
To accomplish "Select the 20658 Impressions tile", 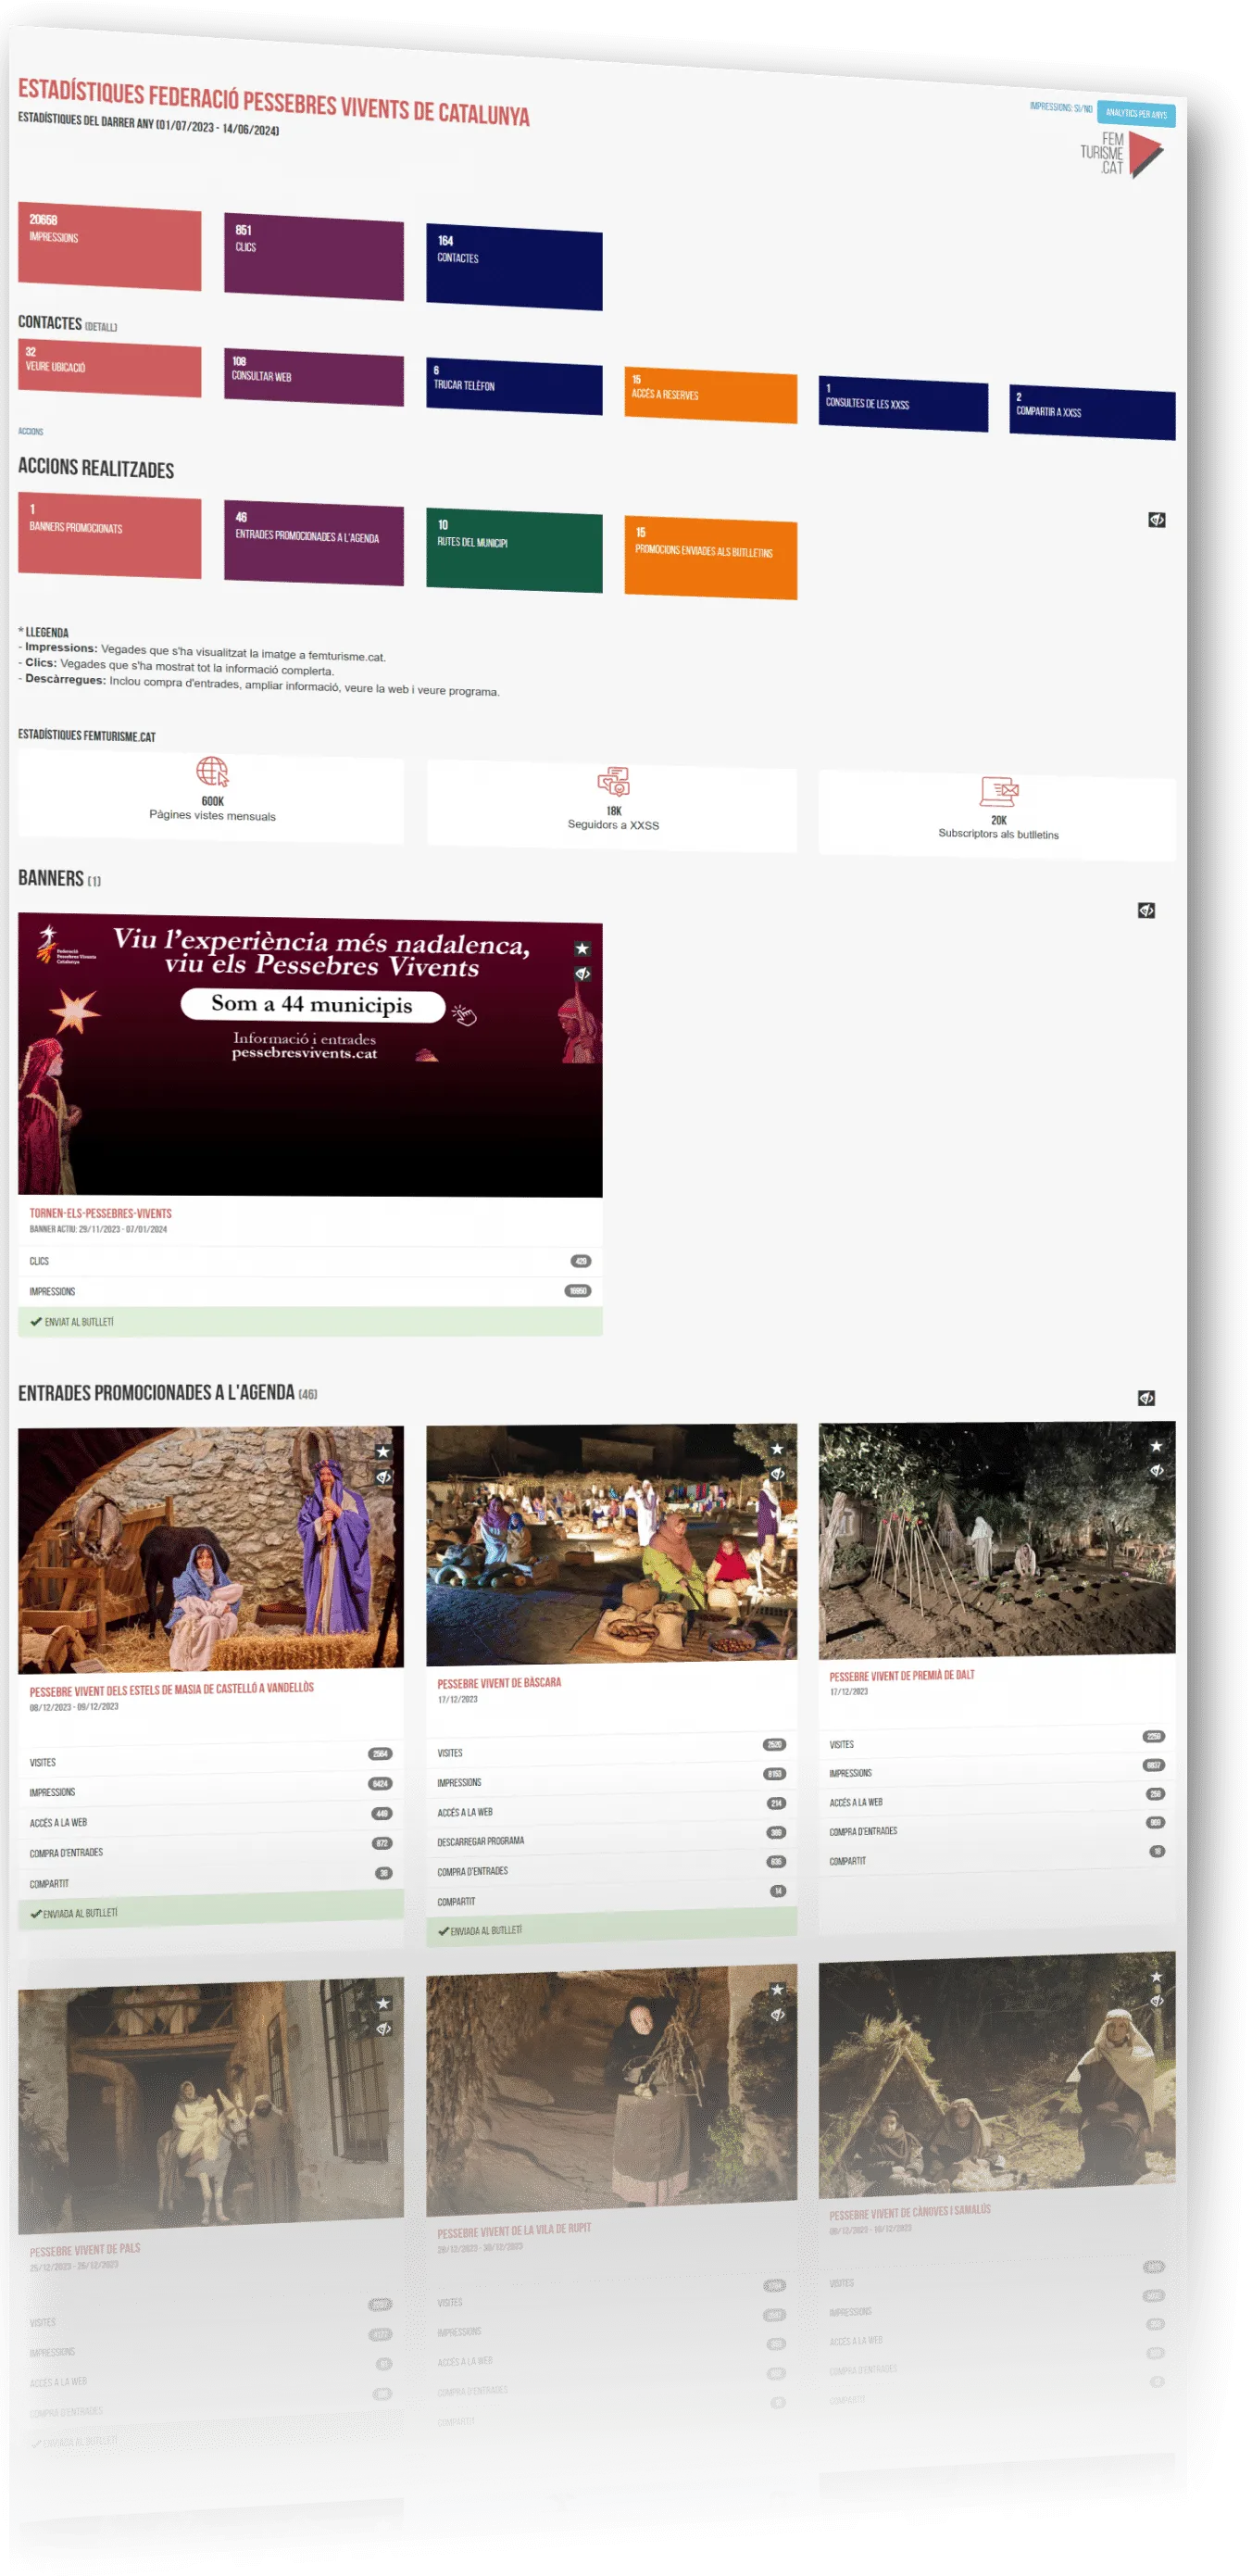I will (x=110, y=246).
